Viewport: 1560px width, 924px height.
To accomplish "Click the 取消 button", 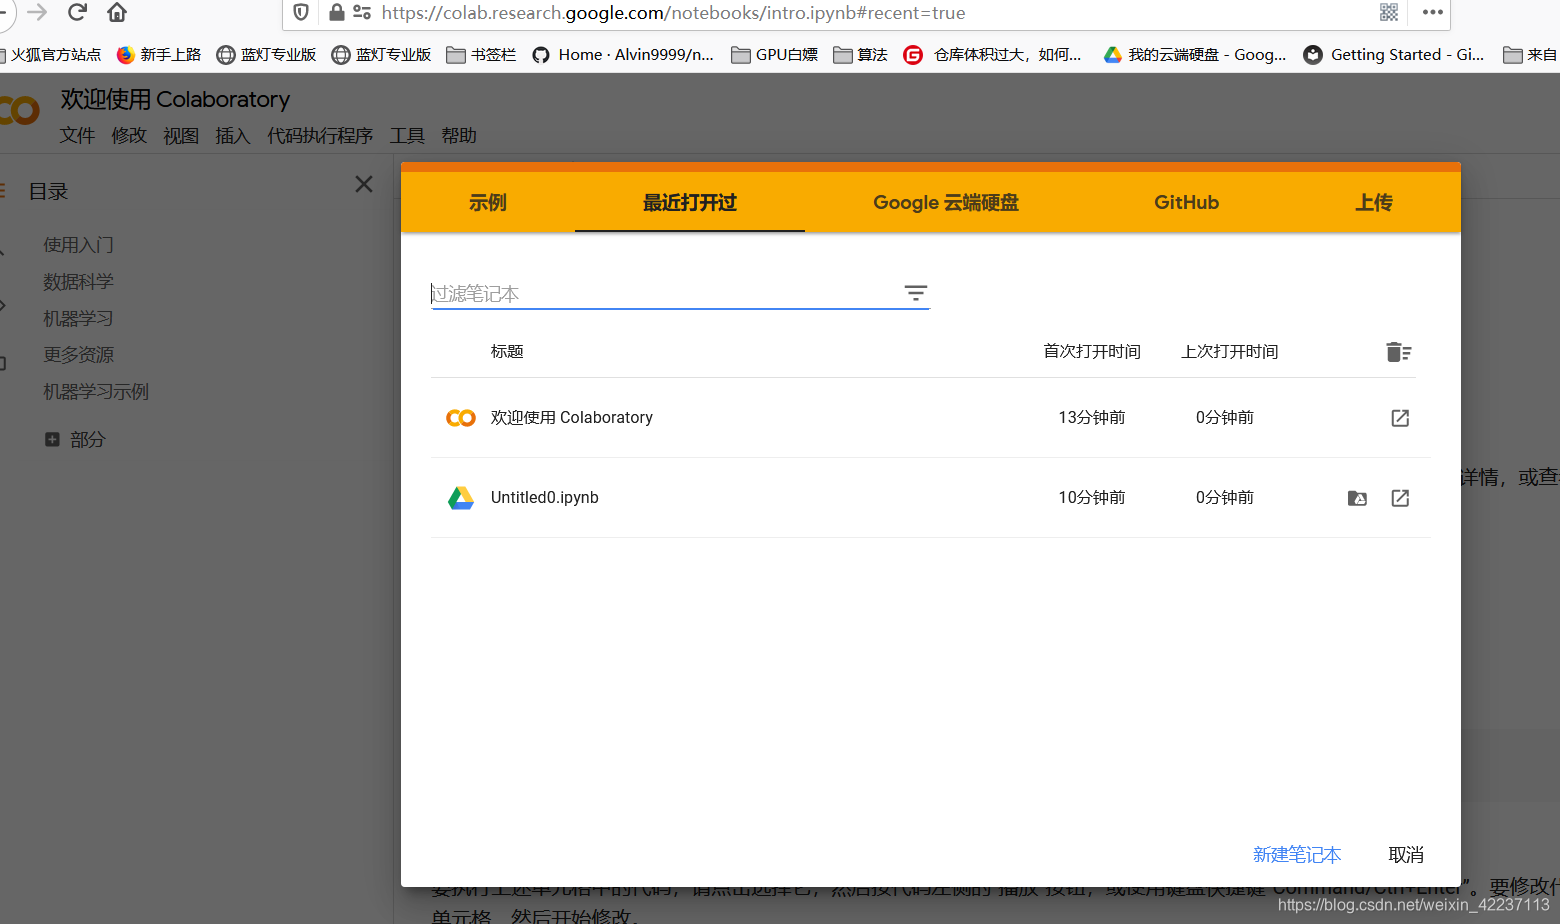I will 1406,855.
